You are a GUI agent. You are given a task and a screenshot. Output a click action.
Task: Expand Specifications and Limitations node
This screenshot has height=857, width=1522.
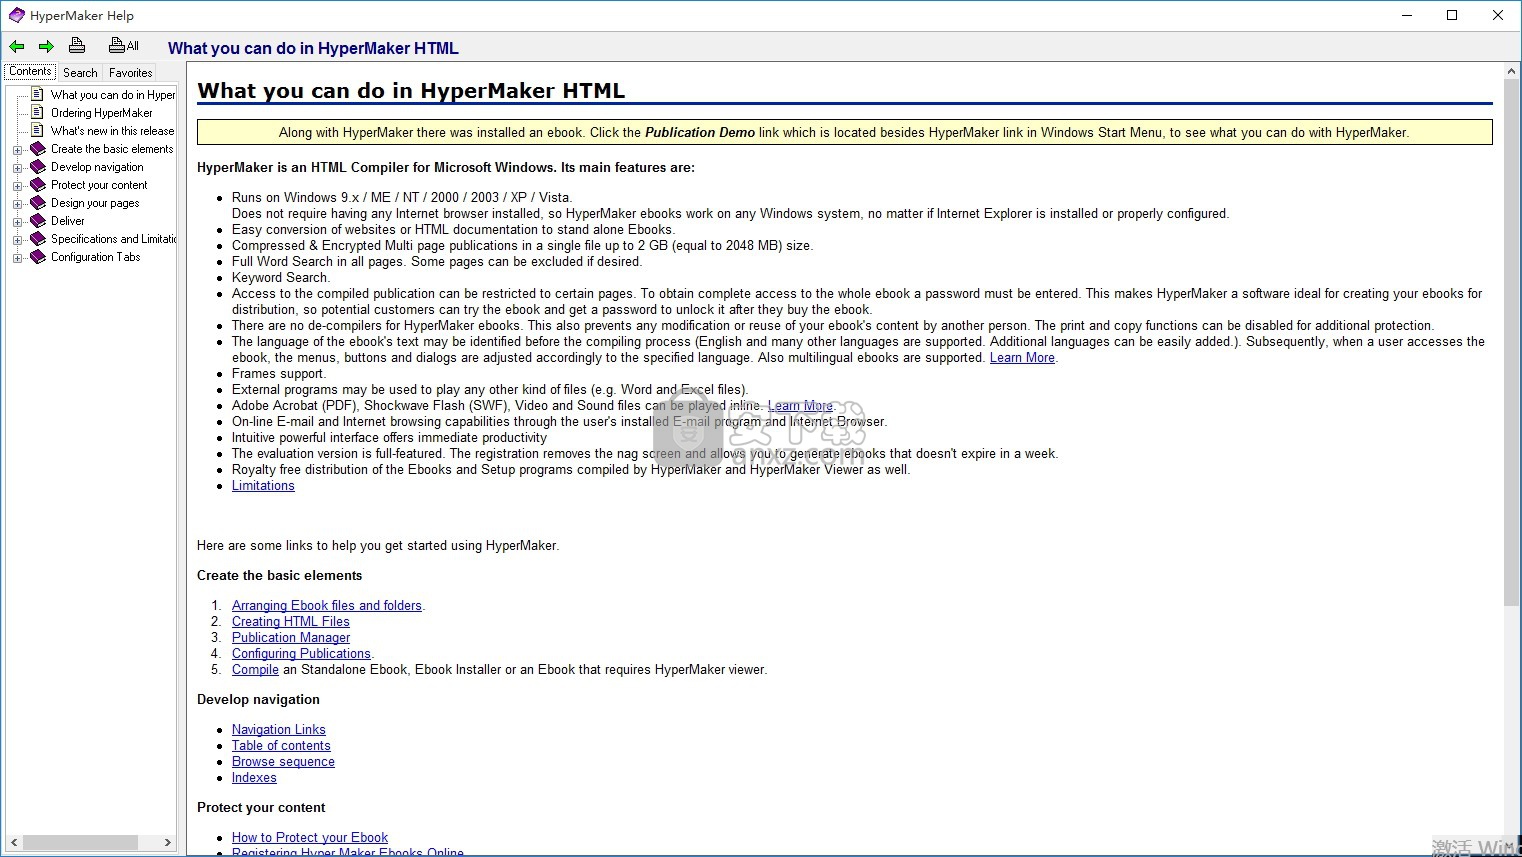click(x=17, y=240)
